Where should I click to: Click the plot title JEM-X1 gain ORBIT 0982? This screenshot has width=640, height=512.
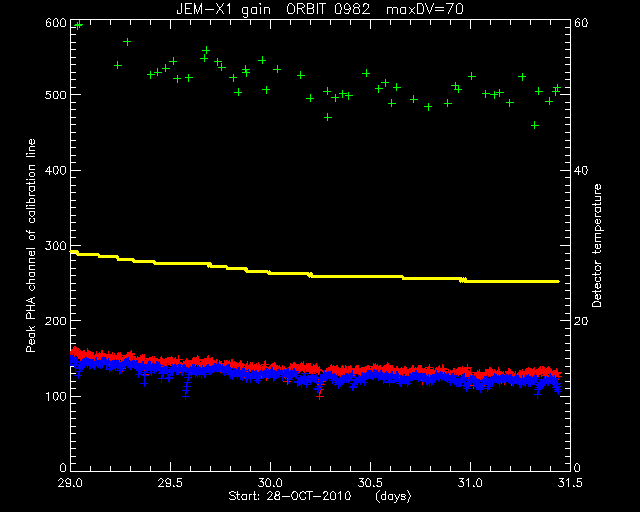(x=273, y=9)
